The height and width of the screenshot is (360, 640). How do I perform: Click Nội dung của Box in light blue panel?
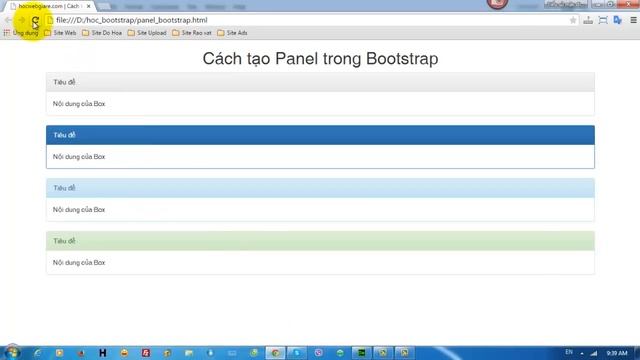pyautogui.click(x=79, y=209)
